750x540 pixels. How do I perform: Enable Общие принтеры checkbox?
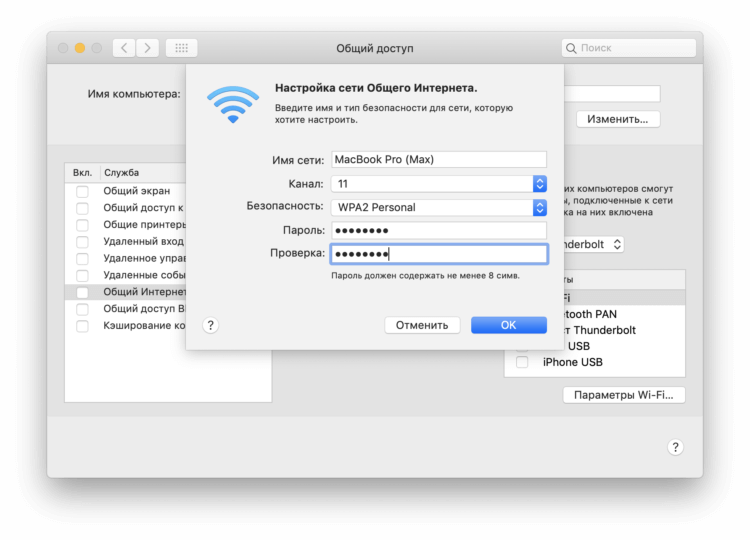[x=82, y=225]
